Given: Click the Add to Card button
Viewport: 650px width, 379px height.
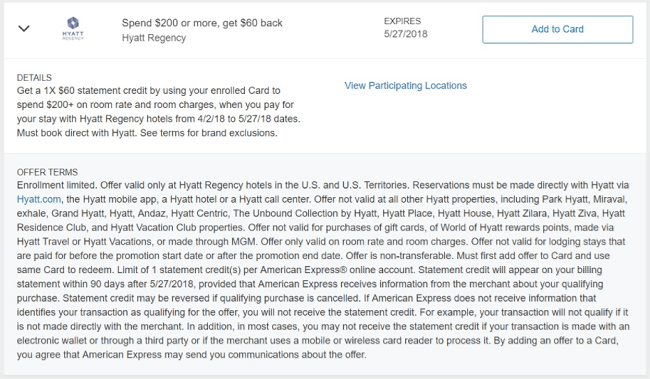Looking at the screenshot, I should point(558,29).
